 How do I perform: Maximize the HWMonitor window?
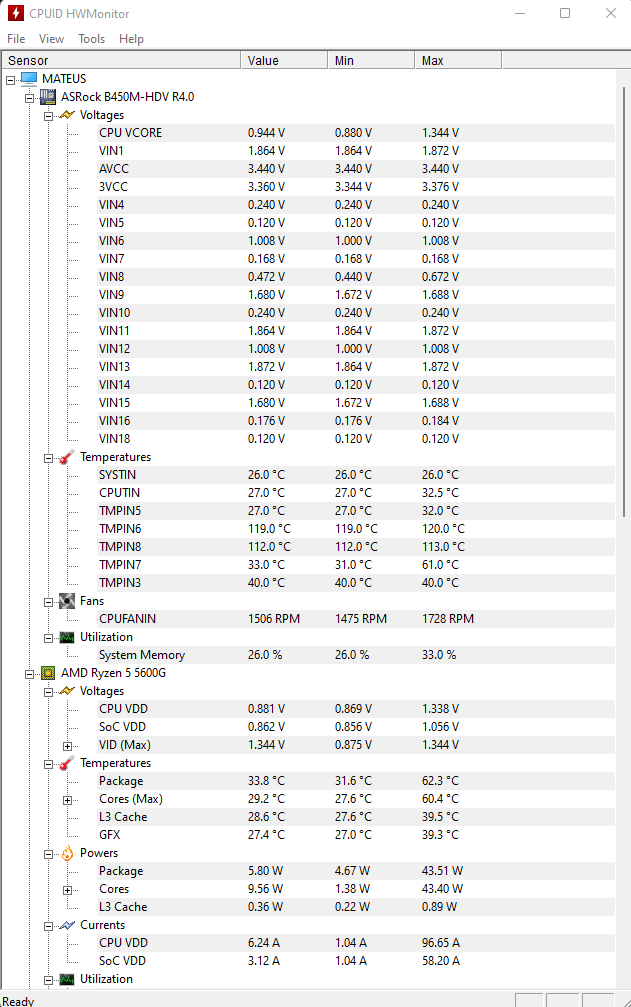coord(565,13)
